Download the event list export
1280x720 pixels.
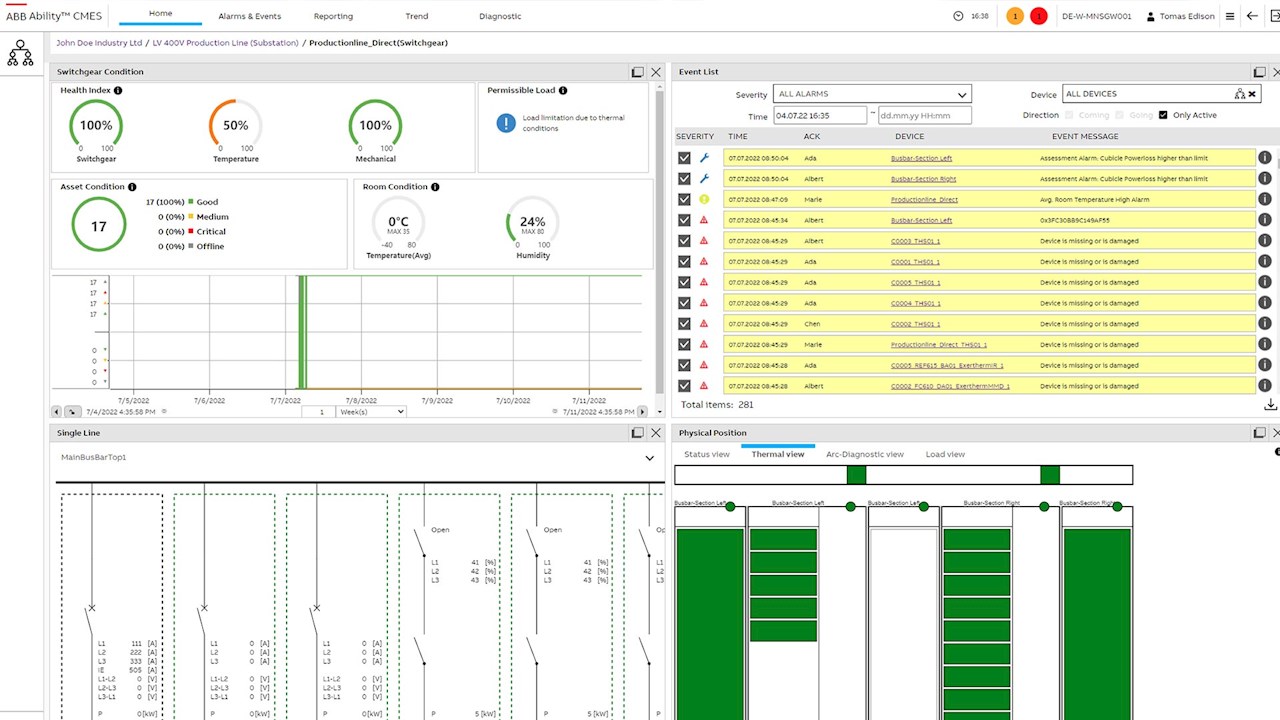click(x=1270, y=404)
